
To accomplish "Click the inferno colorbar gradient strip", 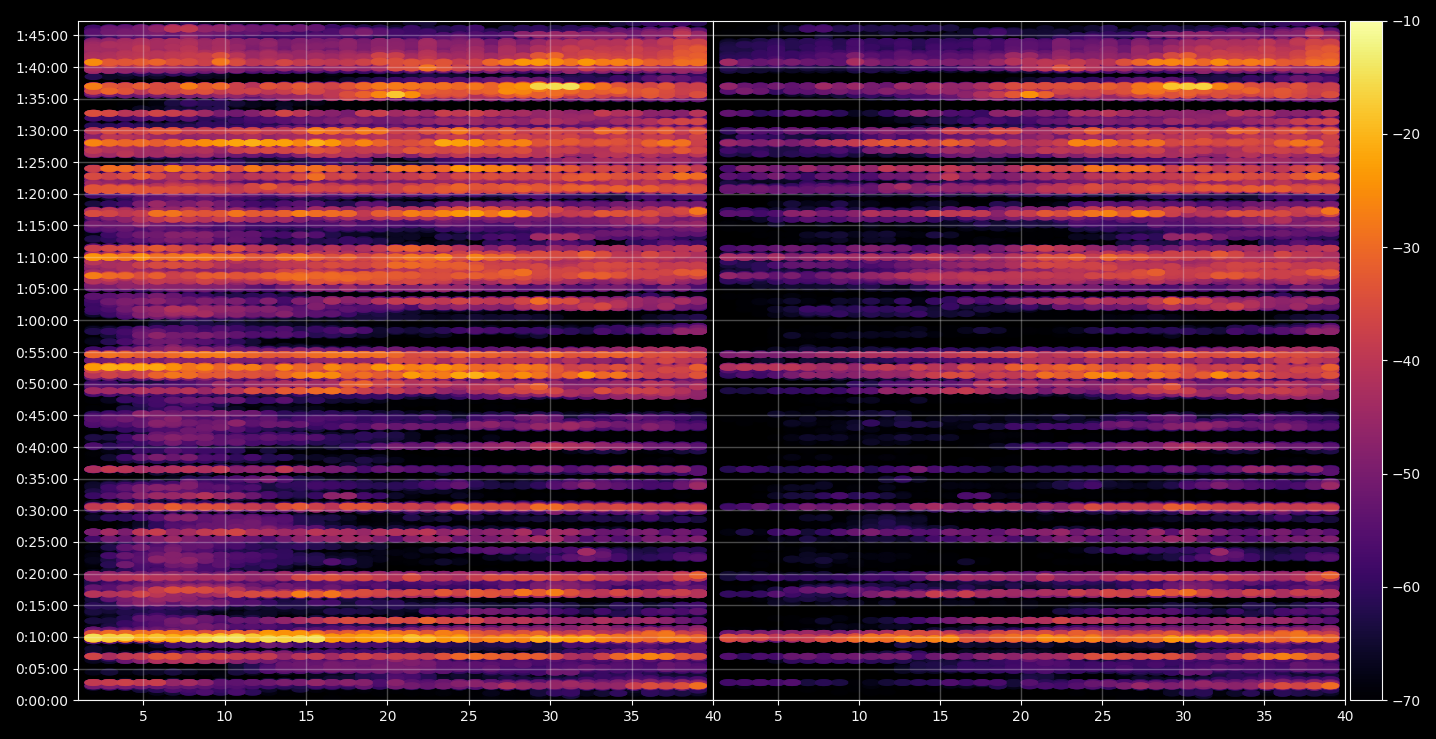I will click(1366, 361).
